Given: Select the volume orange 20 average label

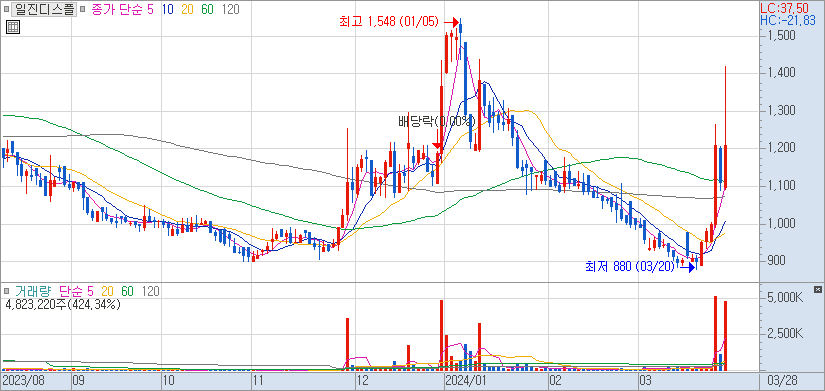Looking at the screenshot, I should coord(108,291).
